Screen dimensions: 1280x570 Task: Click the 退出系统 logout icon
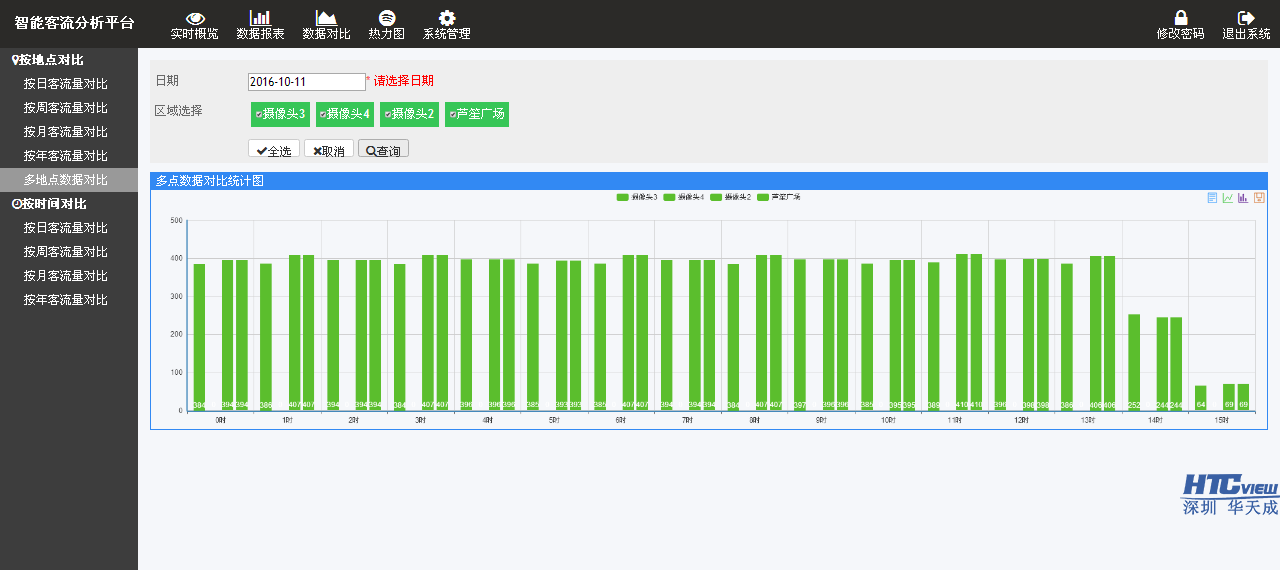1246,18
